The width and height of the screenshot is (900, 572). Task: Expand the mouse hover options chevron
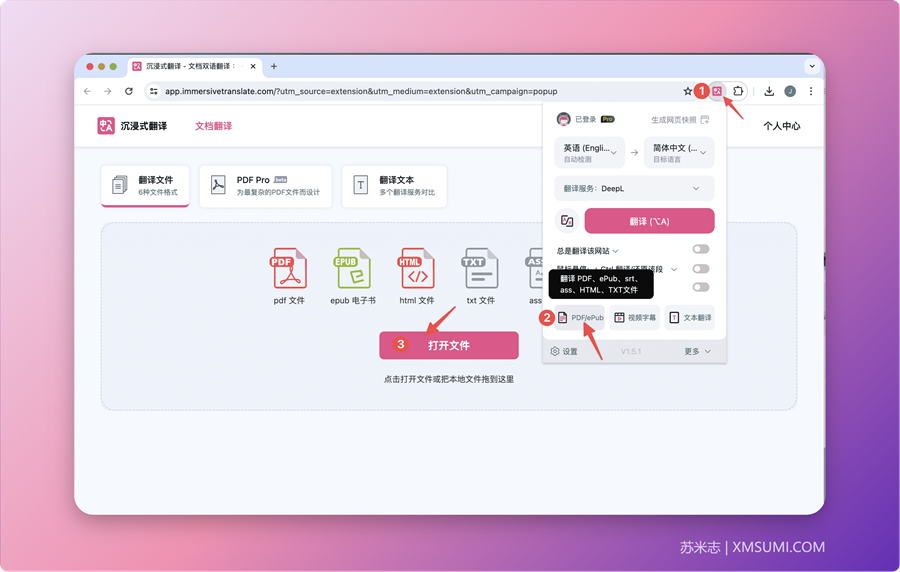[x=674, y=269]
